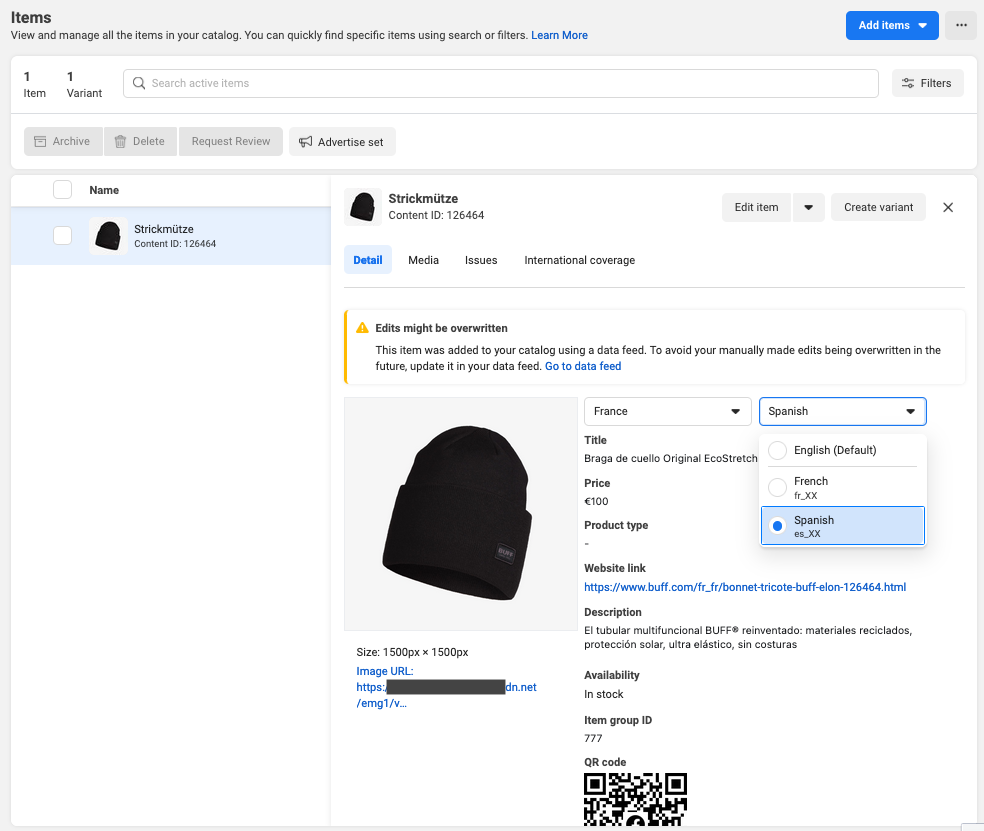984x831 pixels.
Task: Click the Braga de cuello title text
Action: tap(671, 458)
